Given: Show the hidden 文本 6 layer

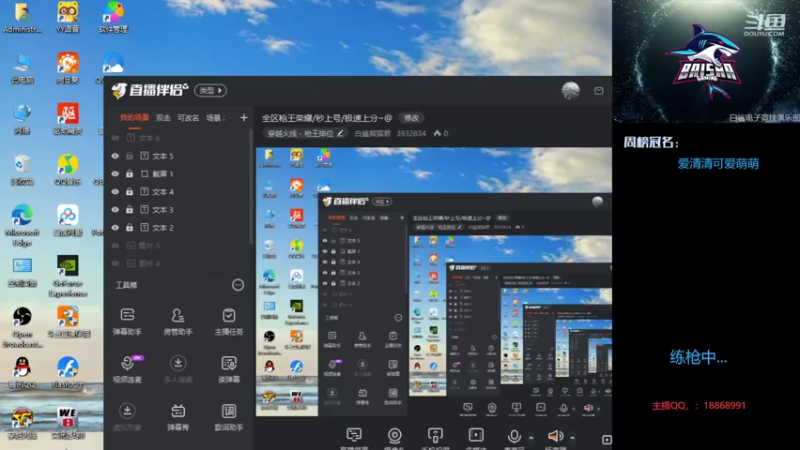Looking at the screenshot, I should pyautogui.click(x=115, y=138).
